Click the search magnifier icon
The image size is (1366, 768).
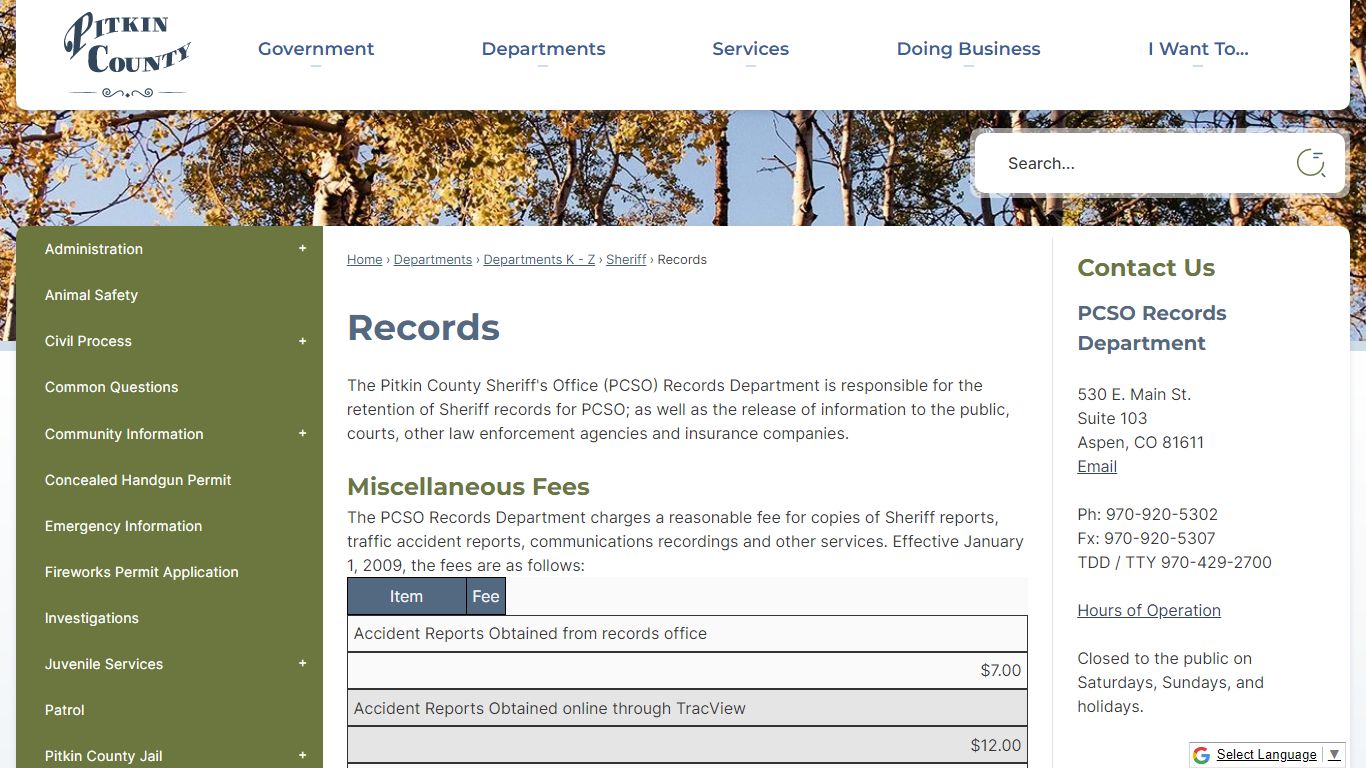point(1310,163)
